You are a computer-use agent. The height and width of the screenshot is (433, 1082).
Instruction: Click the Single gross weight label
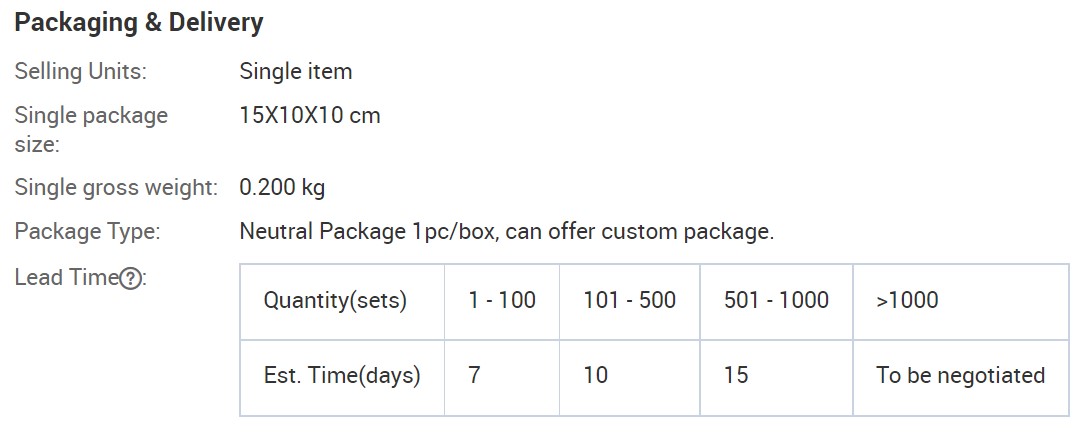116,187
